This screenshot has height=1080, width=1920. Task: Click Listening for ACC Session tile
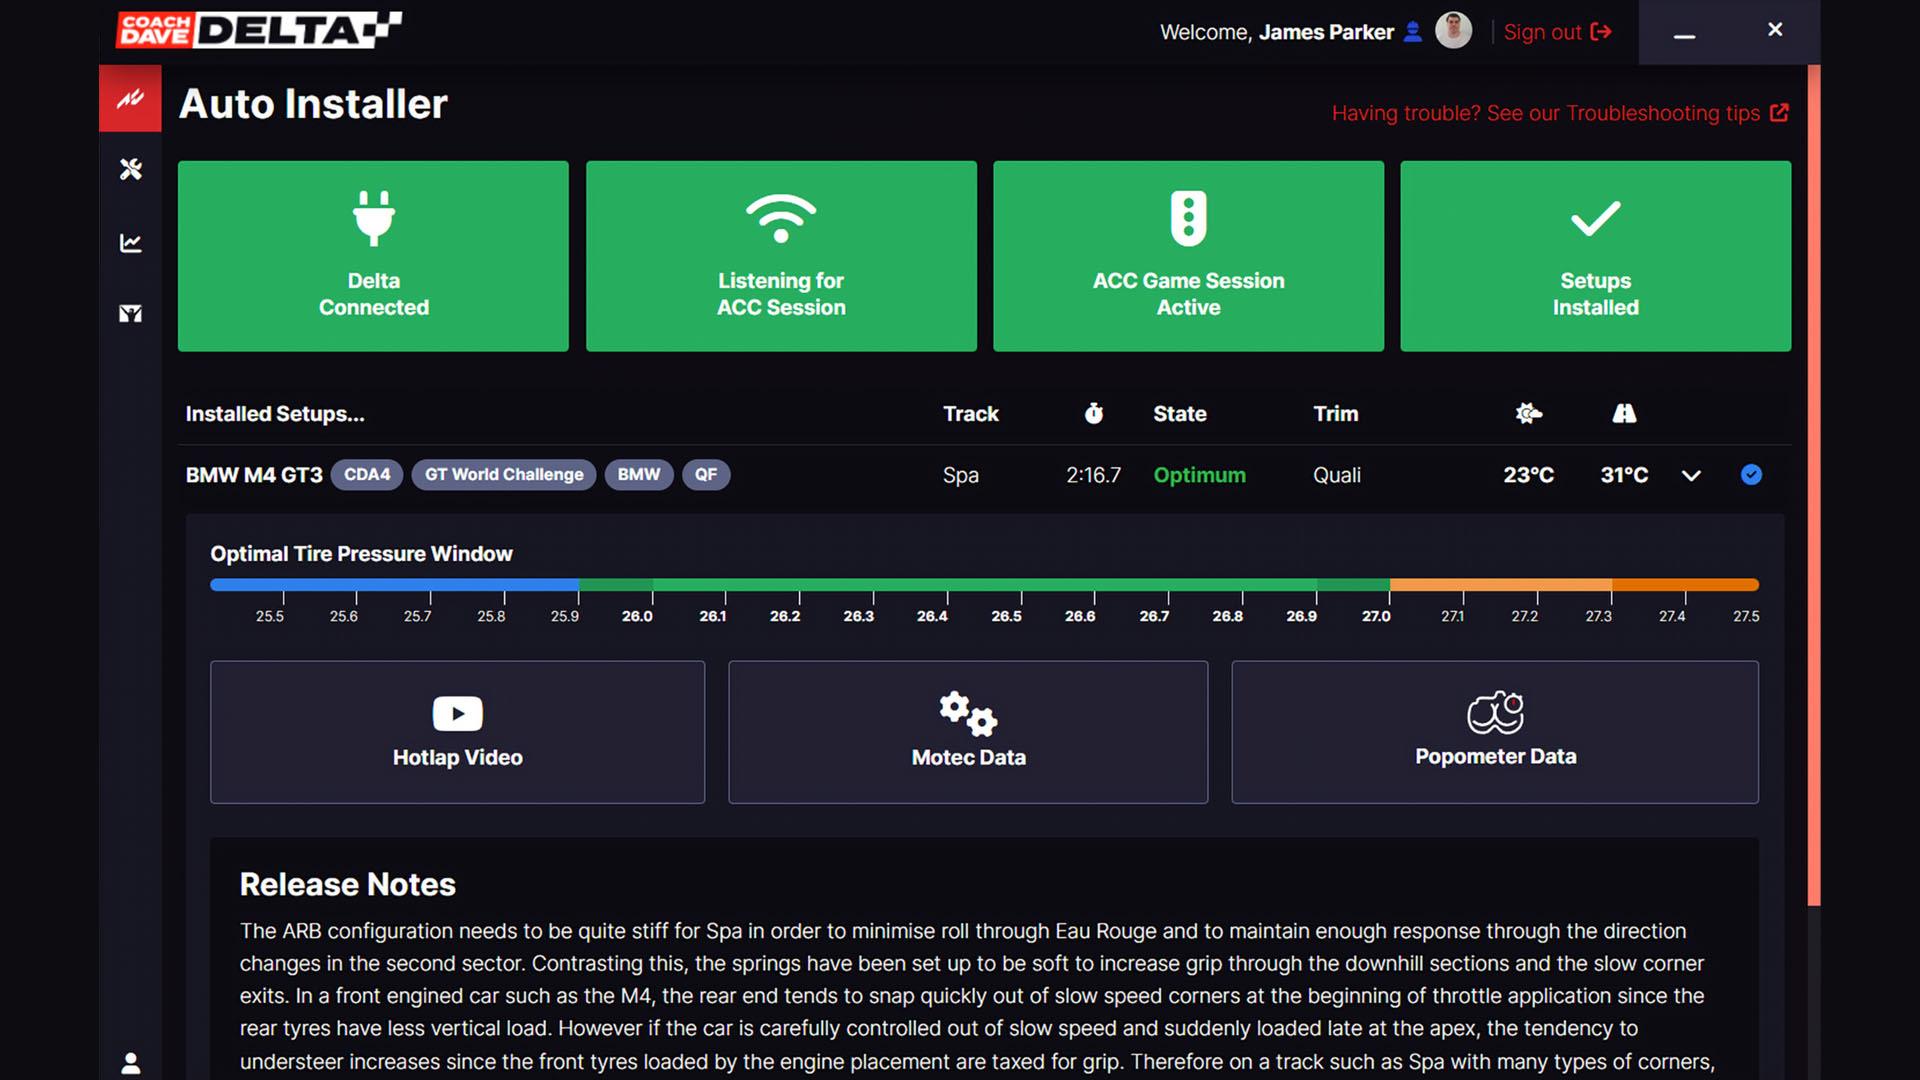point(781,256)
